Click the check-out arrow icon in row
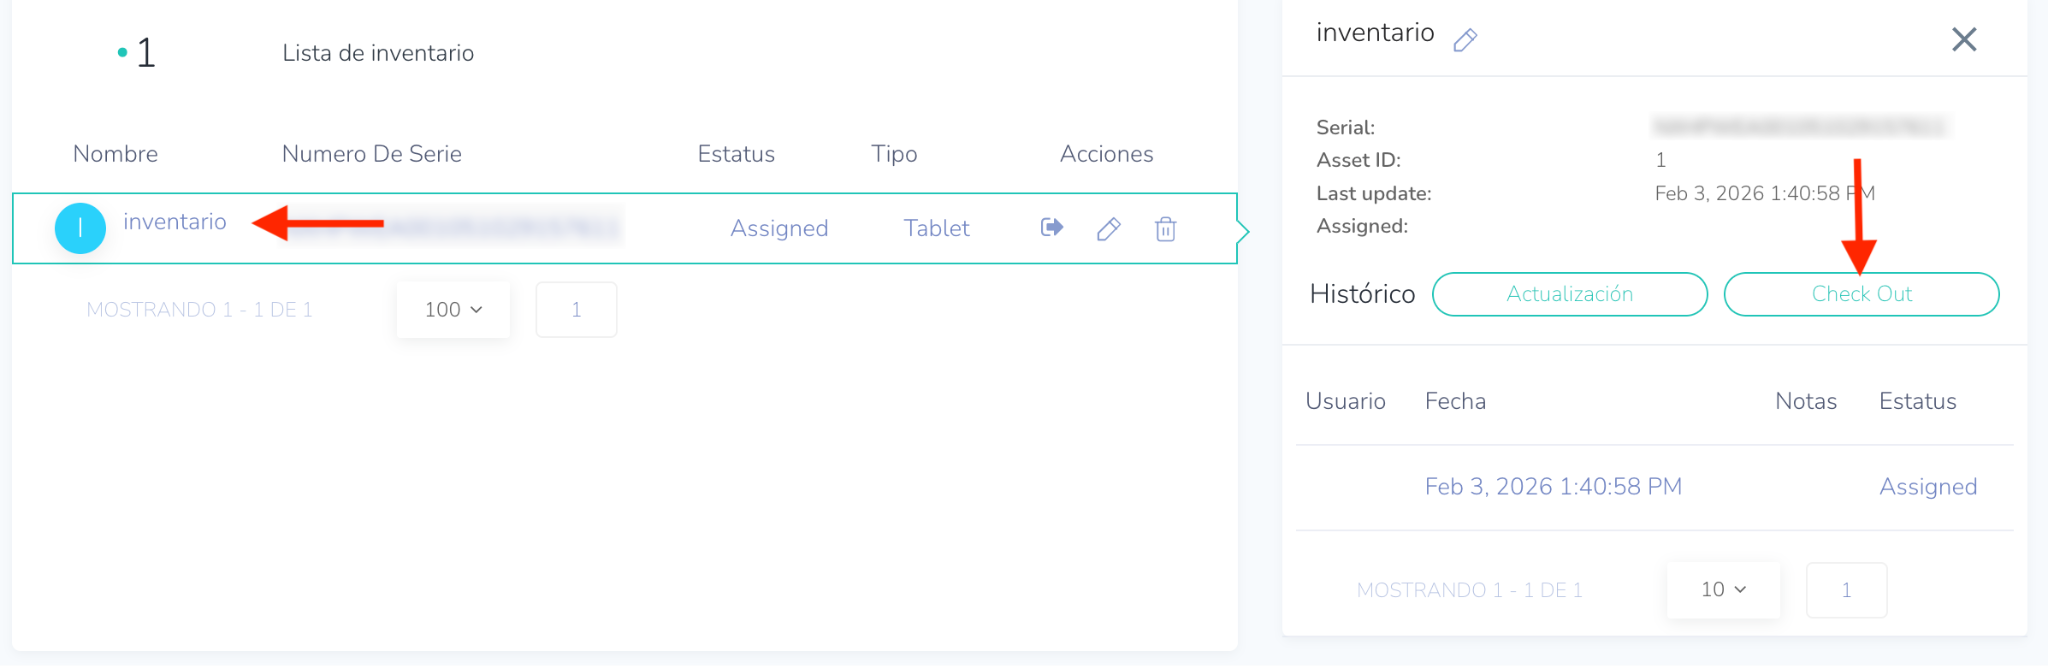The width and height of the screenshot is (2048, 666). [1051, 228]
